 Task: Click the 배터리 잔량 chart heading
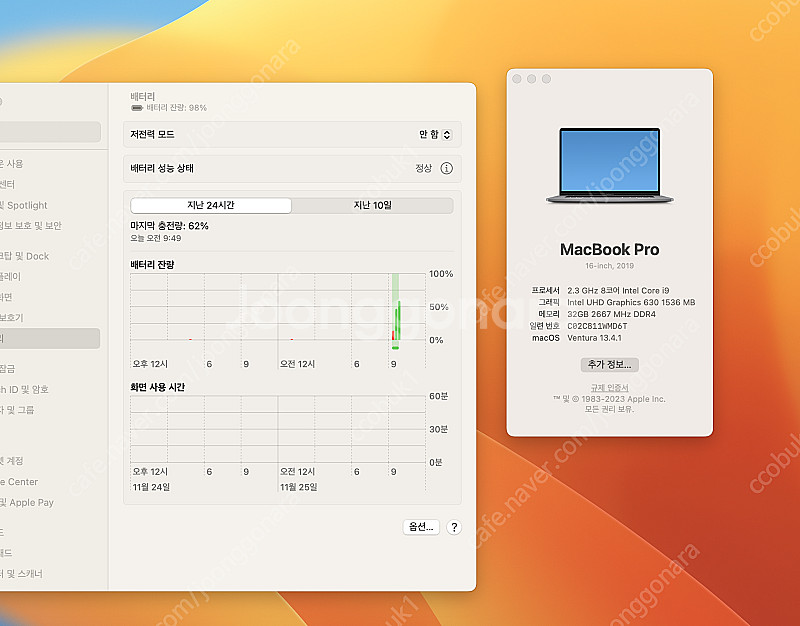click(152, 264)
